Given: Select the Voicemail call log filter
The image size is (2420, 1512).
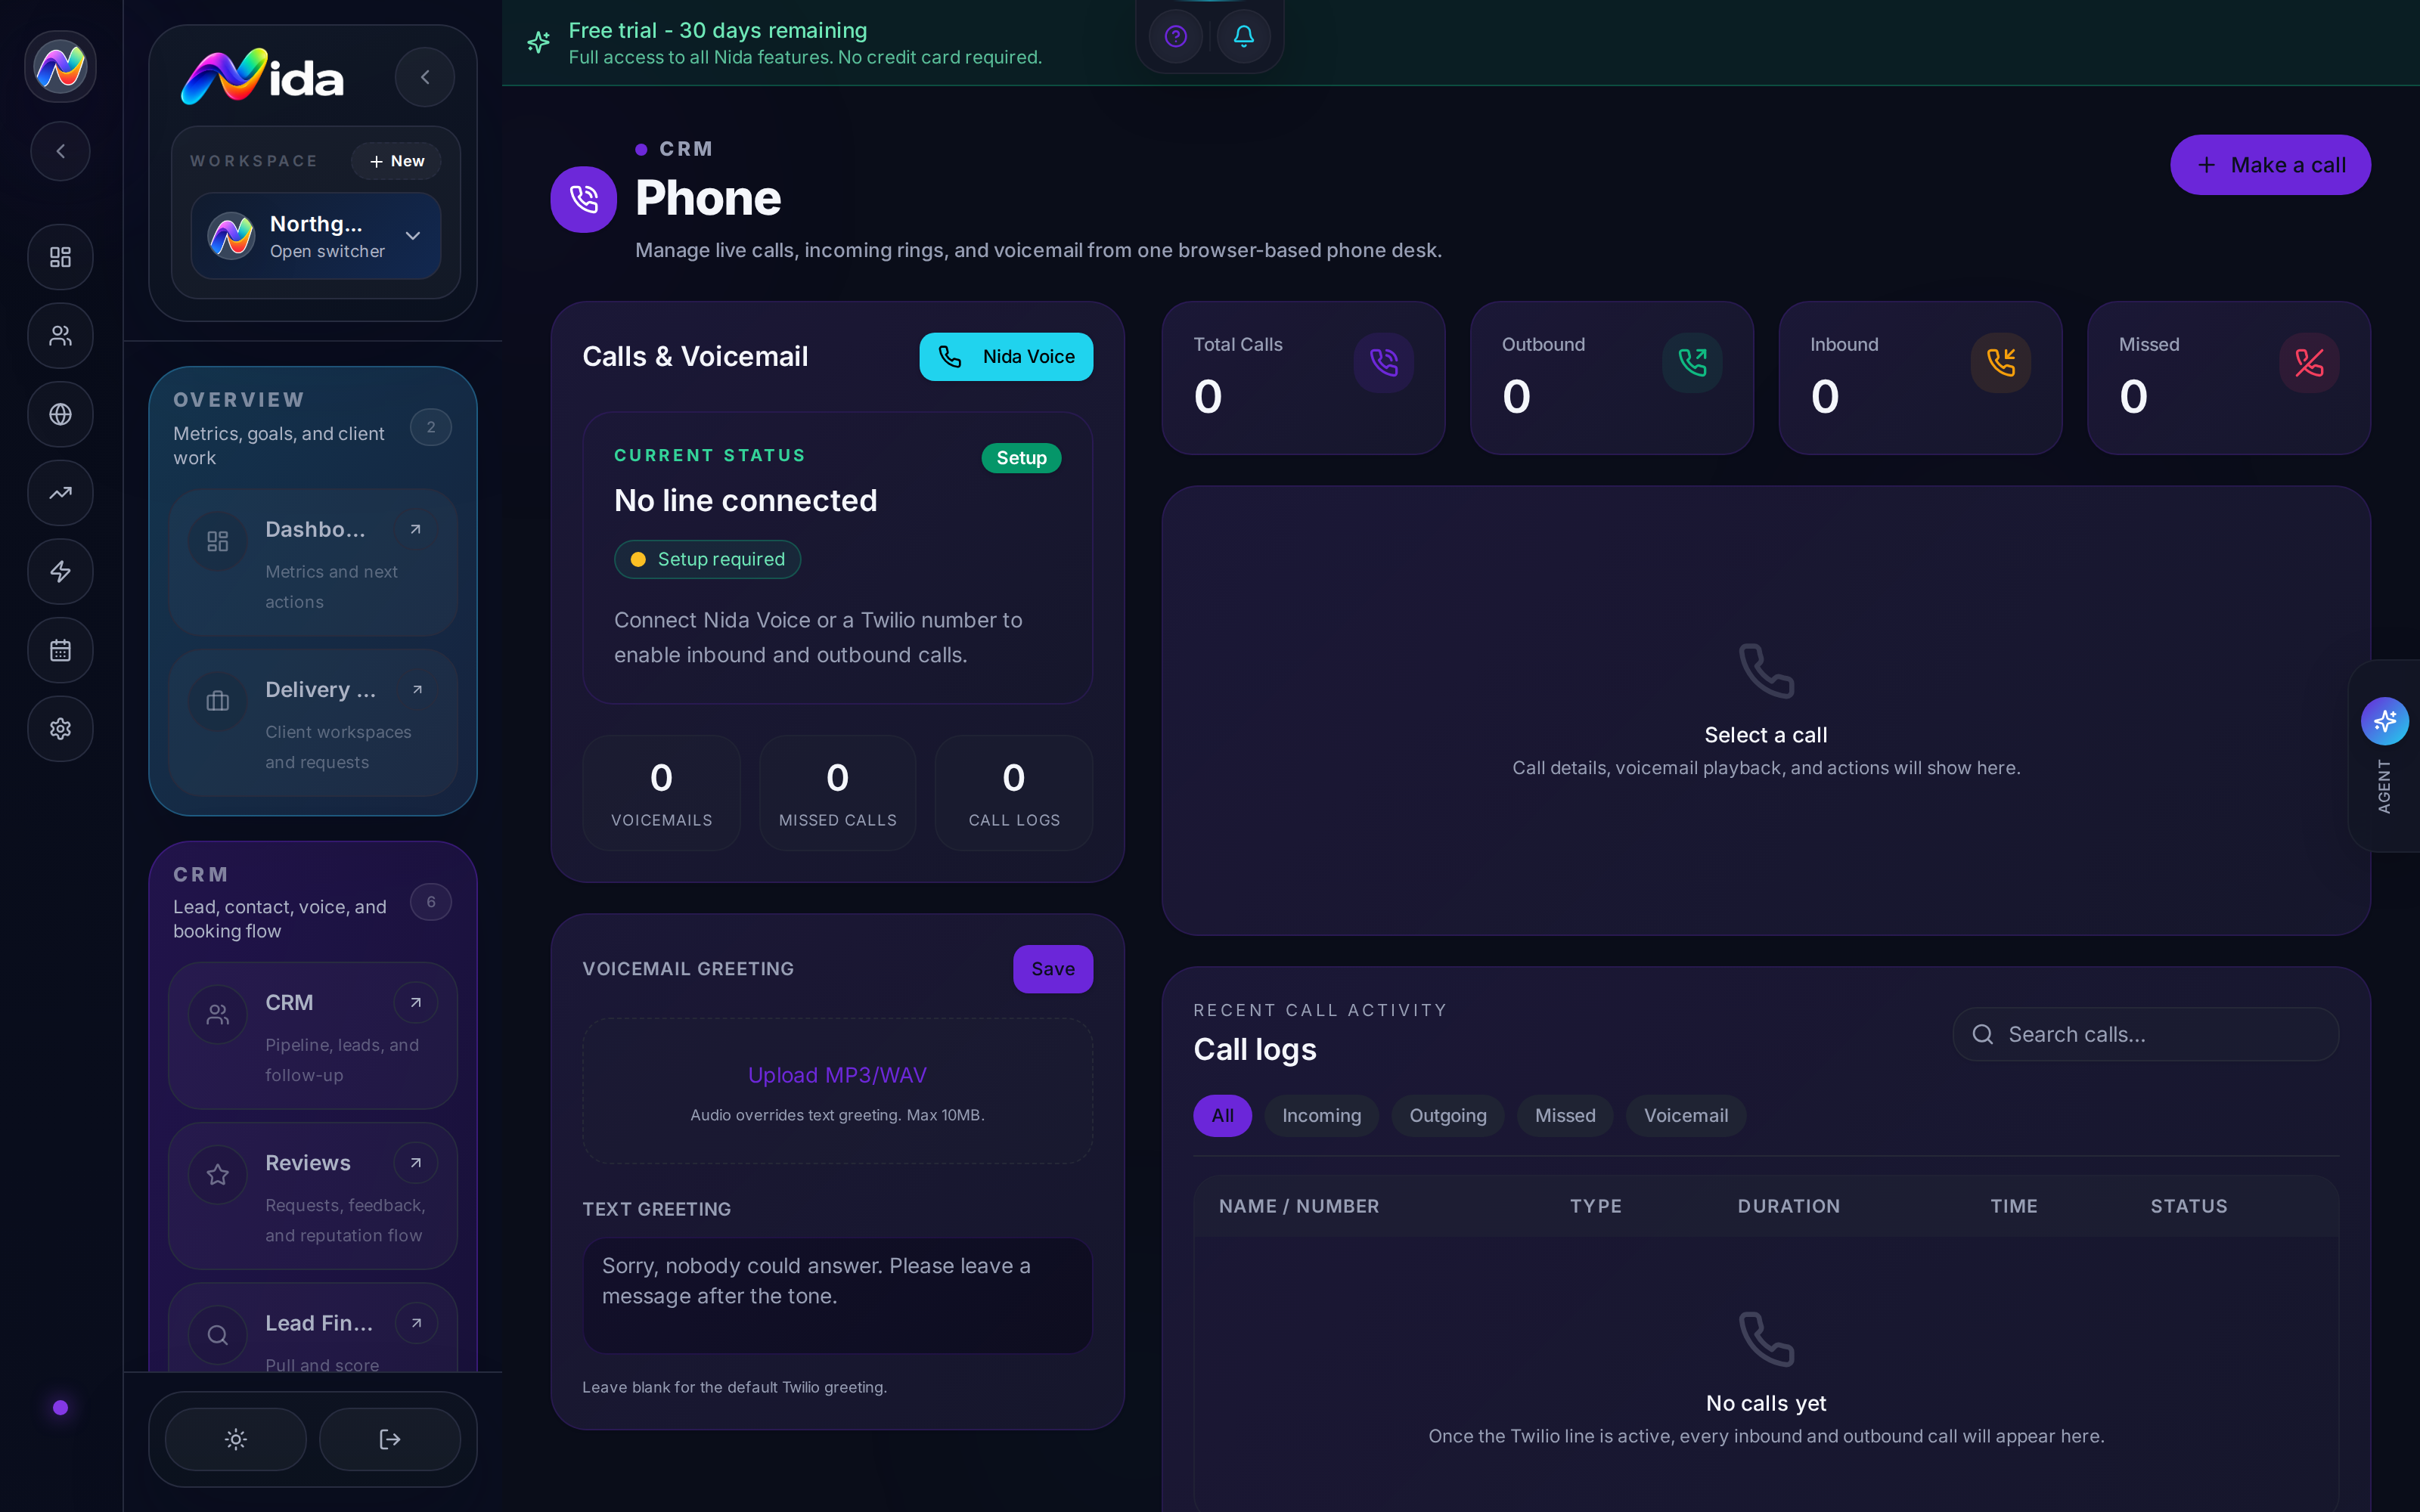Looking at the screenshot, I should pos(1686,1116).
